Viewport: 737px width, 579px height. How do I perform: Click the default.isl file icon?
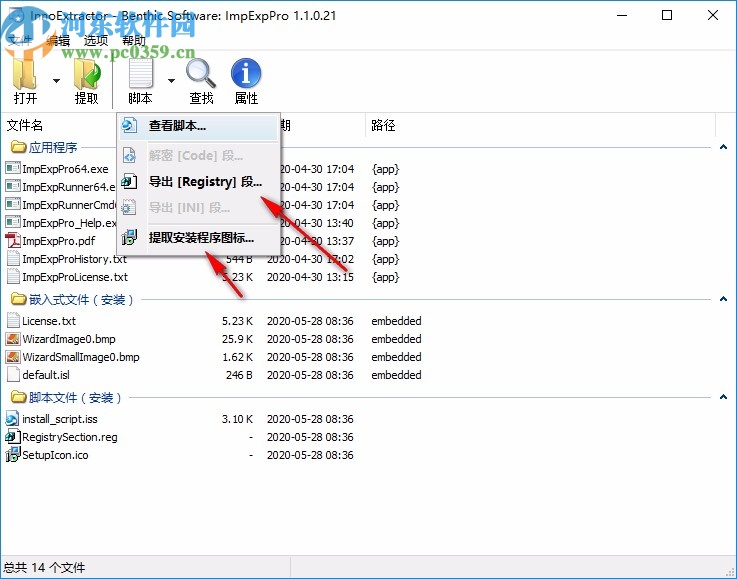(13, 375)
